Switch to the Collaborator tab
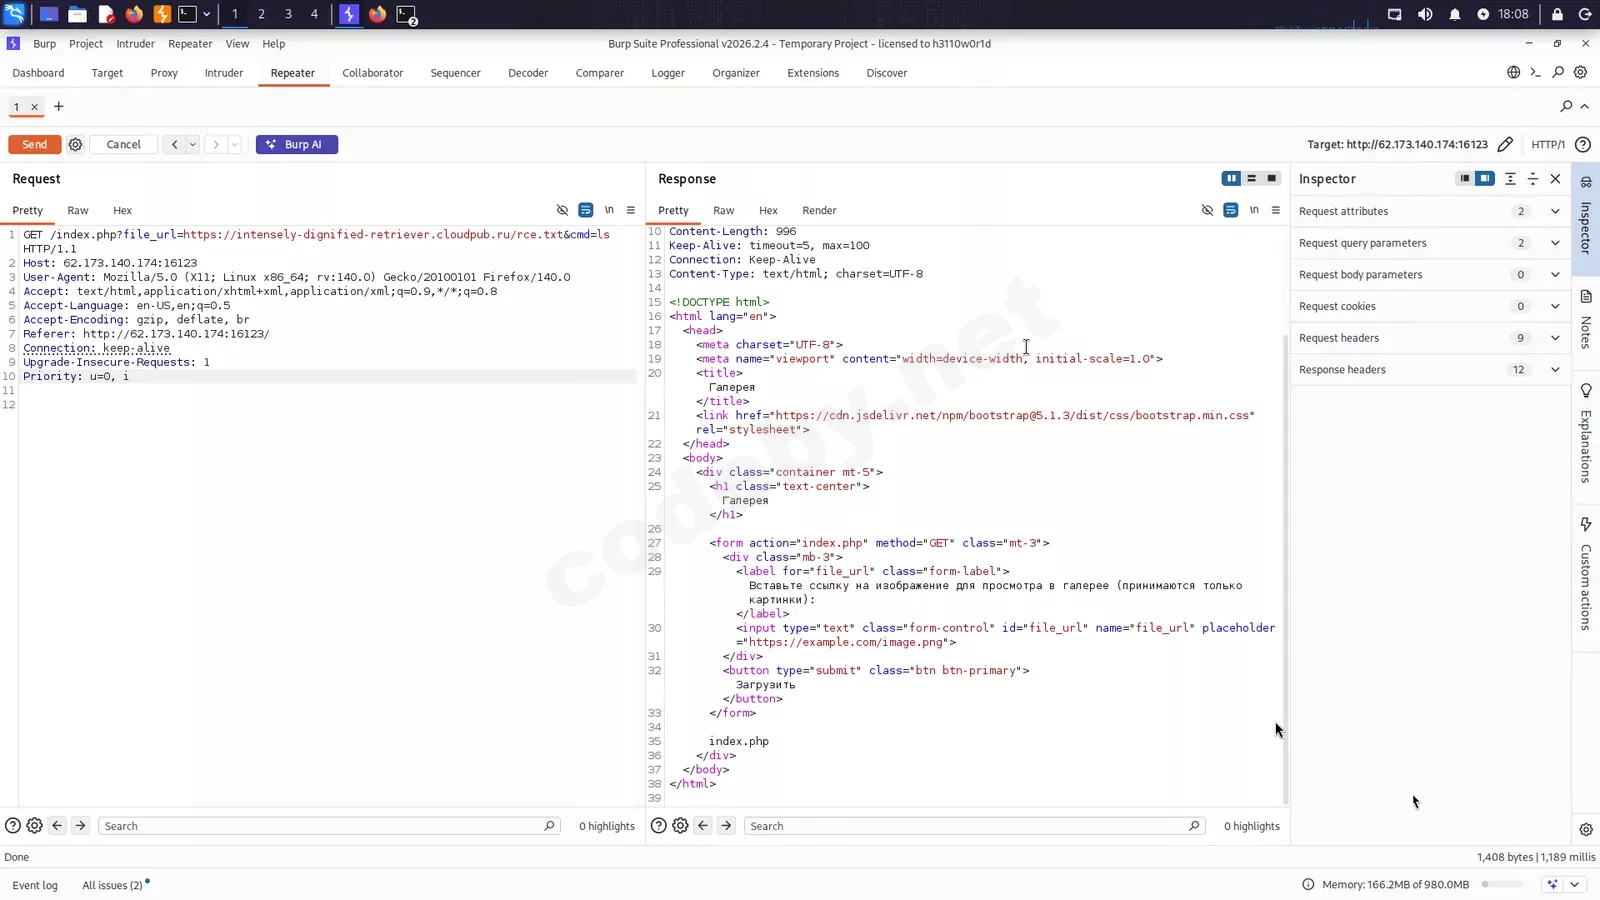This screenshot has height=900, width=1600. [373, 73]
